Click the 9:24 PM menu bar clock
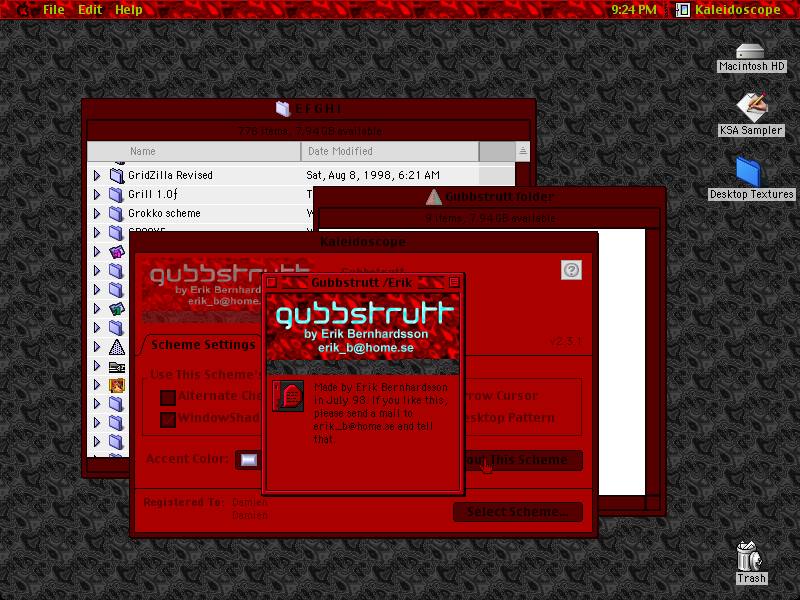This screenshot has width=800, height=600. [x=634, y=9]
